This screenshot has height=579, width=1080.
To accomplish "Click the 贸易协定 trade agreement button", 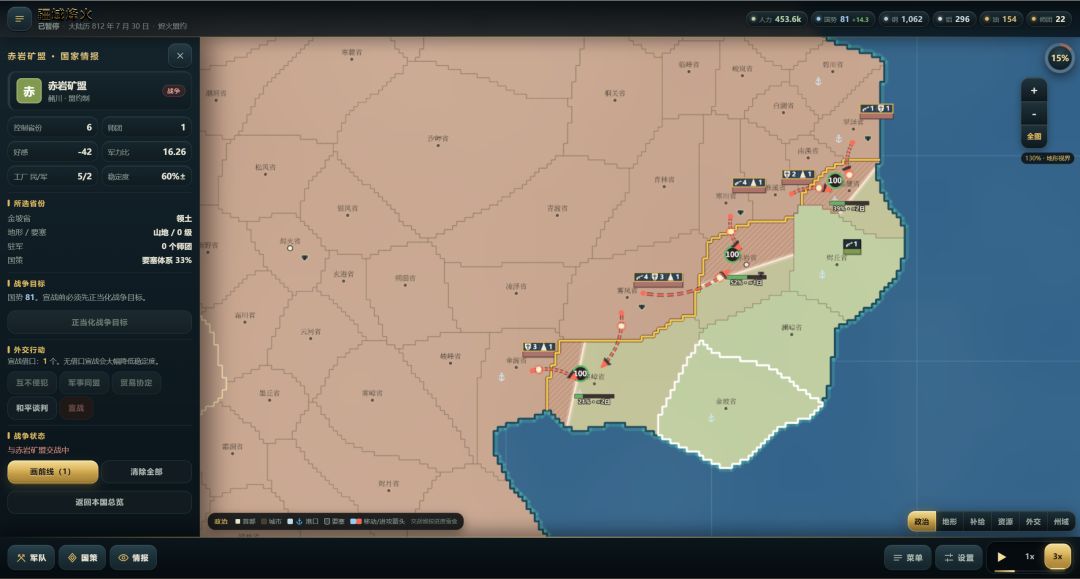I will click(136, 383).
